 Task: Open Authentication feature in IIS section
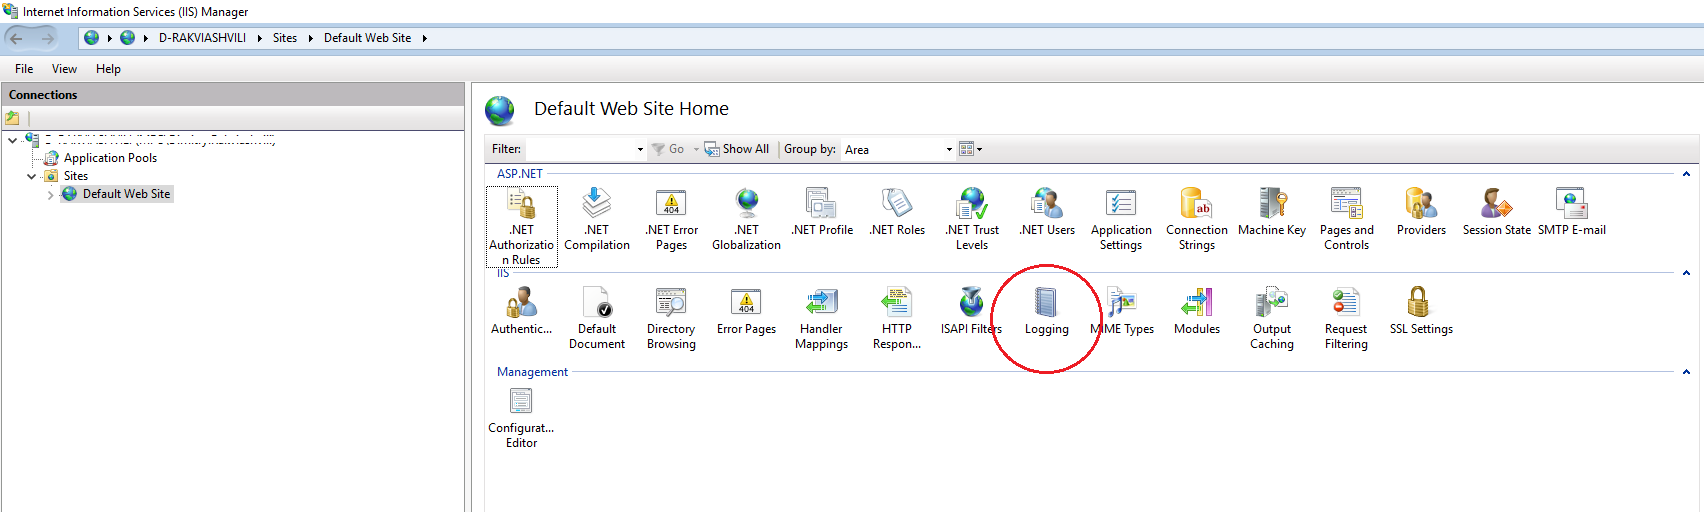pyautogui.click(x=521, y=311)
